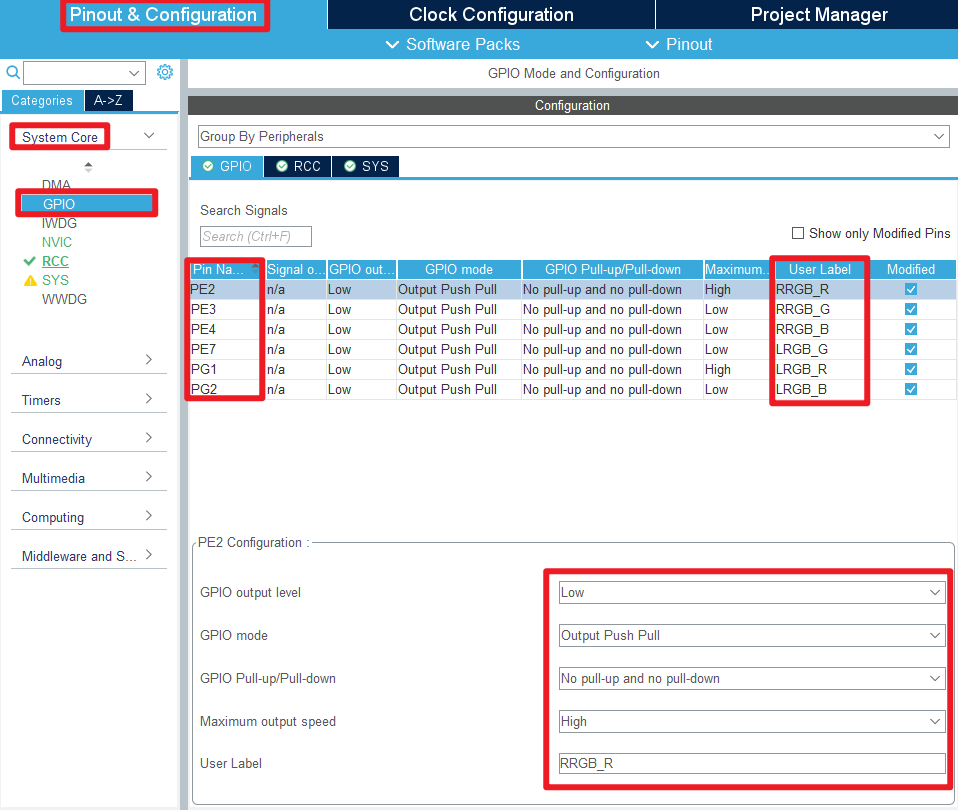958x810 pixels.
Task: Open the Maximum output speed dropdown
Action: (x=752, y=721)
